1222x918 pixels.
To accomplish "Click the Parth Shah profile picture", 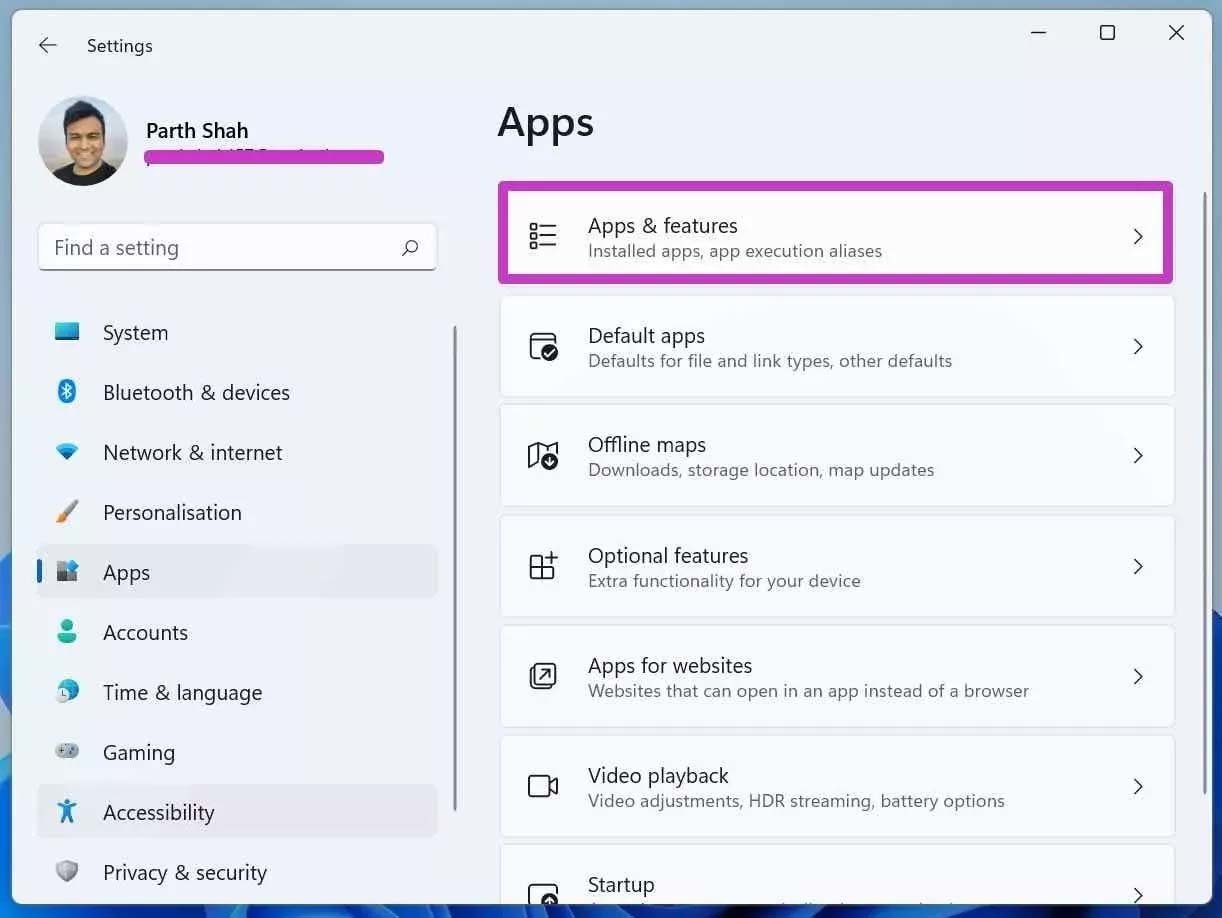I will click(x=83, y=141).
